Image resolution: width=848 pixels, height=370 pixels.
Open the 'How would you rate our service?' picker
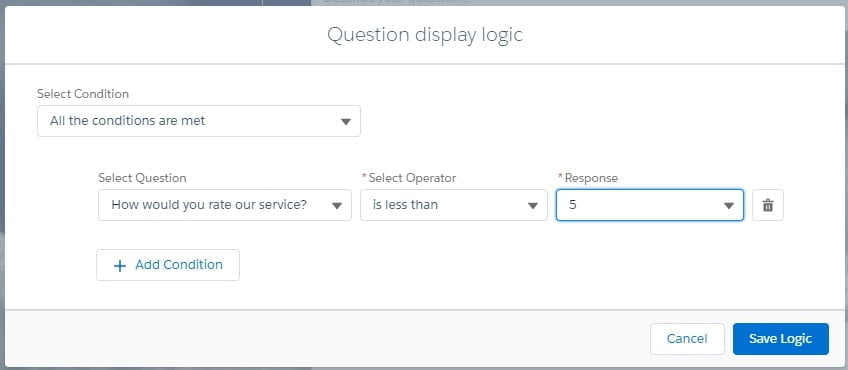point(224,205)
